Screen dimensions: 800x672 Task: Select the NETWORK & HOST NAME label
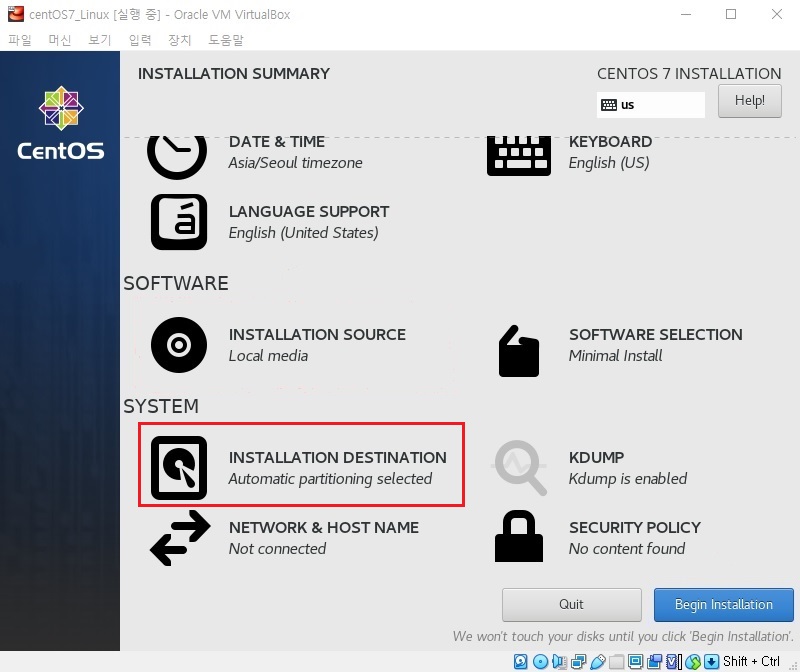coord(323,528)
